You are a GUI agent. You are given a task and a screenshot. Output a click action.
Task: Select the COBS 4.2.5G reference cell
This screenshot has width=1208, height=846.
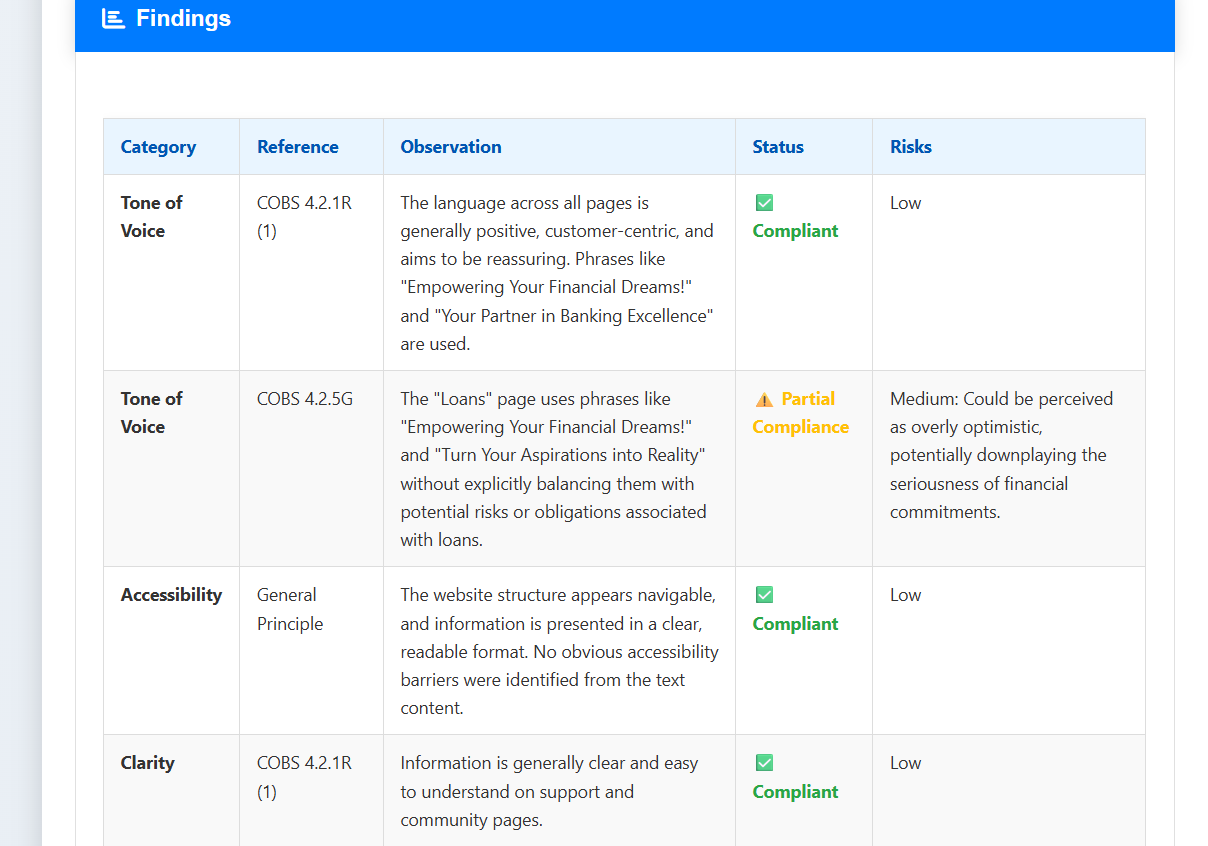pos(304,399)
